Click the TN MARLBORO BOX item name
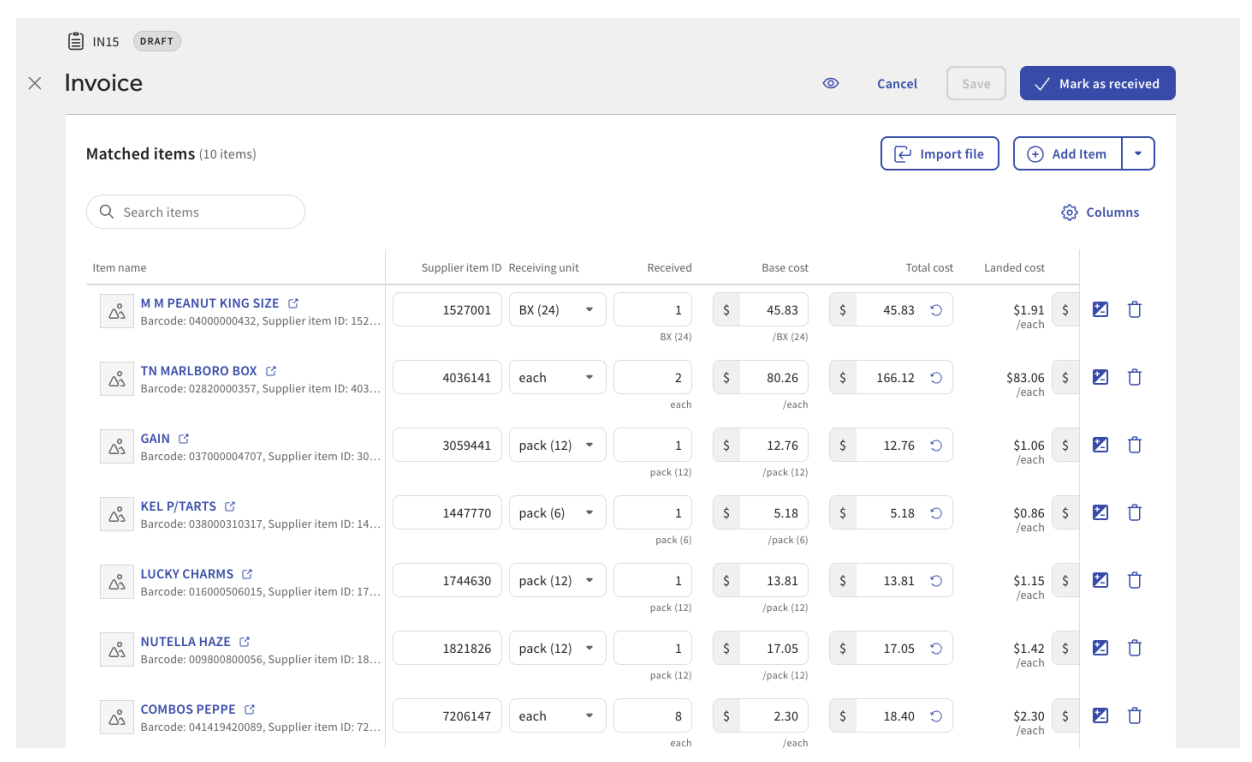The height and width of the screenshot is (762, 1252). [199, 371]
